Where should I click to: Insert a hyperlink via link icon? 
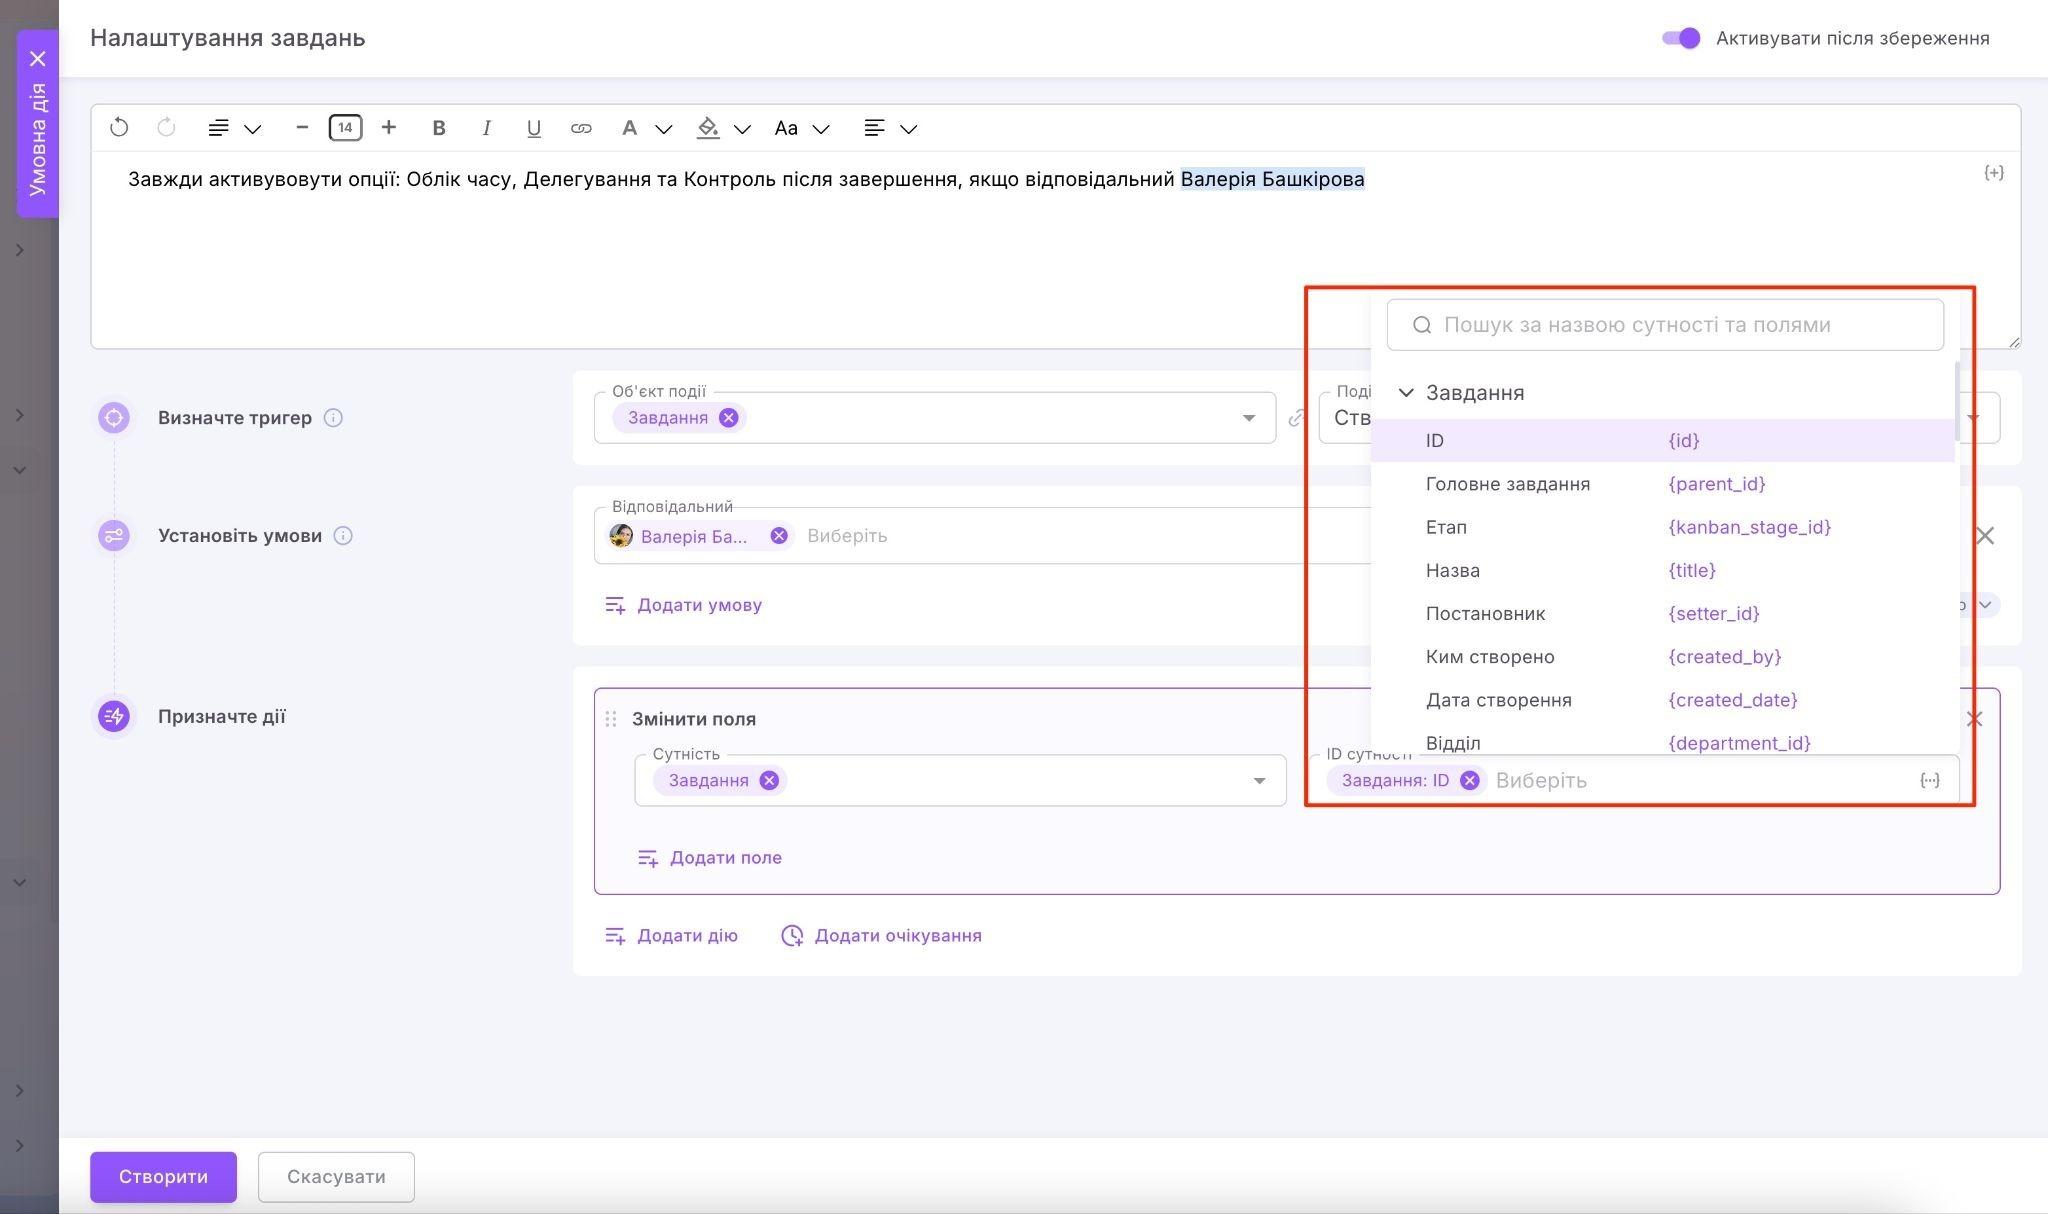coord(581,128)
